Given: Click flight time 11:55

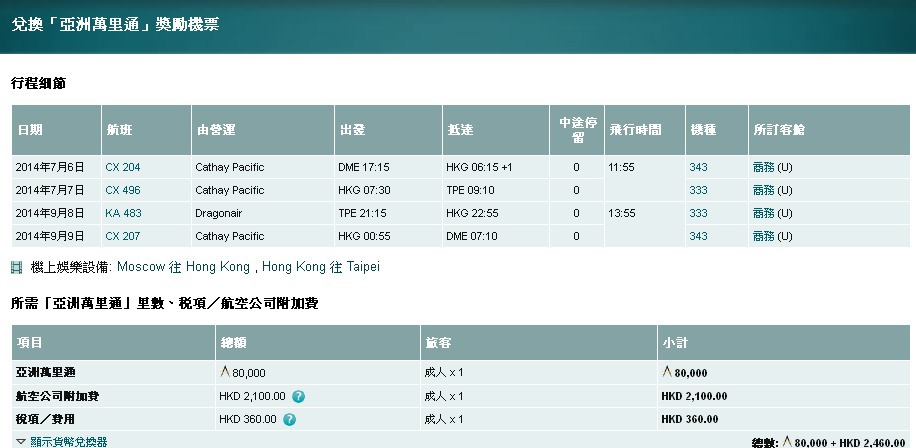Looking at the screenshot, I should tap(621, 168).
